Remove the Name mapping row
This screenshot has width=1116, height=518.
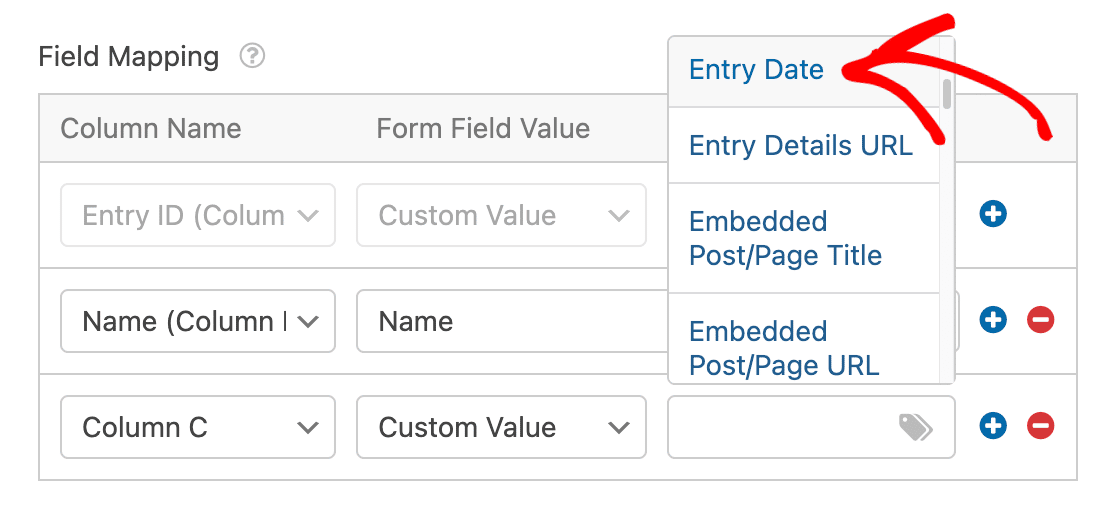coord(1040,320)
